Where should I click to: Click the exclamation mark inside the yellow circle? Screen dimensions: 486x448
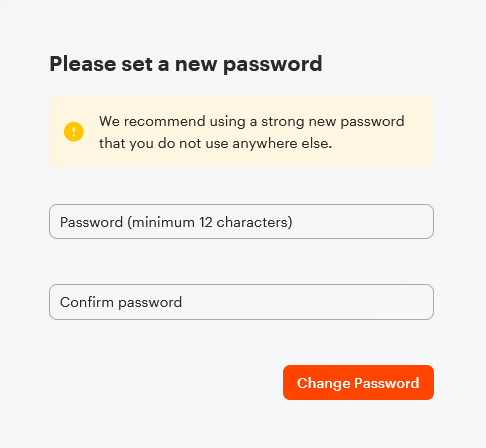[74, 132]
